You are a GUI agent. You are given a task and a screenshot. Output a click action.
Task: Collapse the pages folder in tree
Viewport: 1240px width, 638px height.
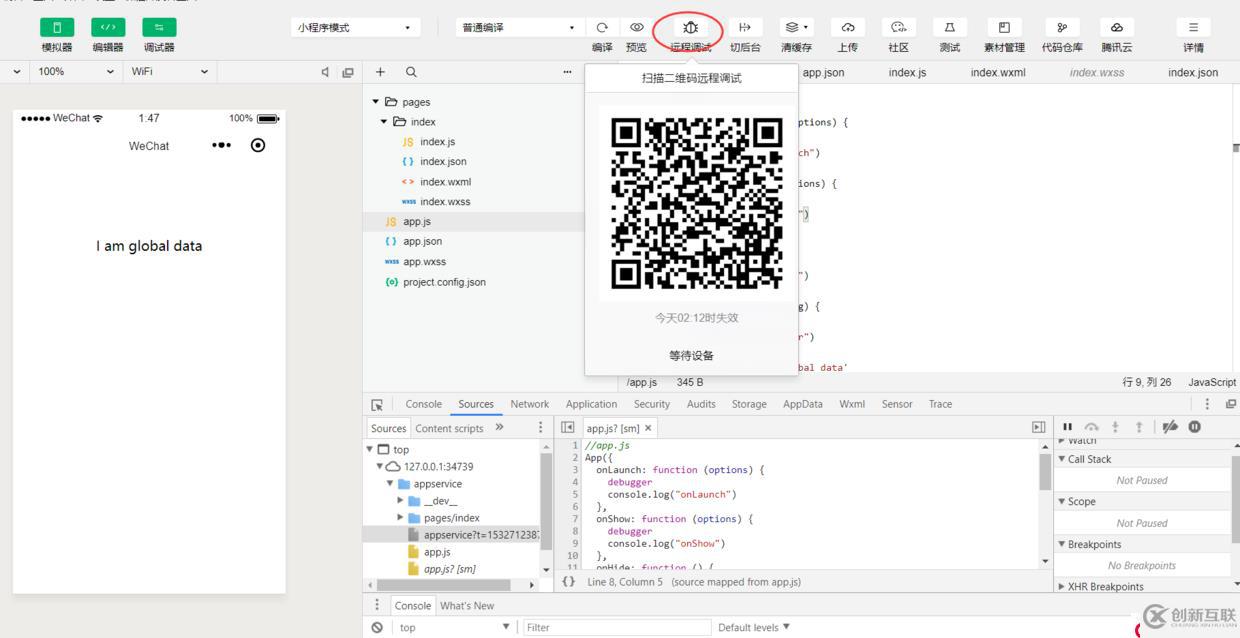[376, 102]
